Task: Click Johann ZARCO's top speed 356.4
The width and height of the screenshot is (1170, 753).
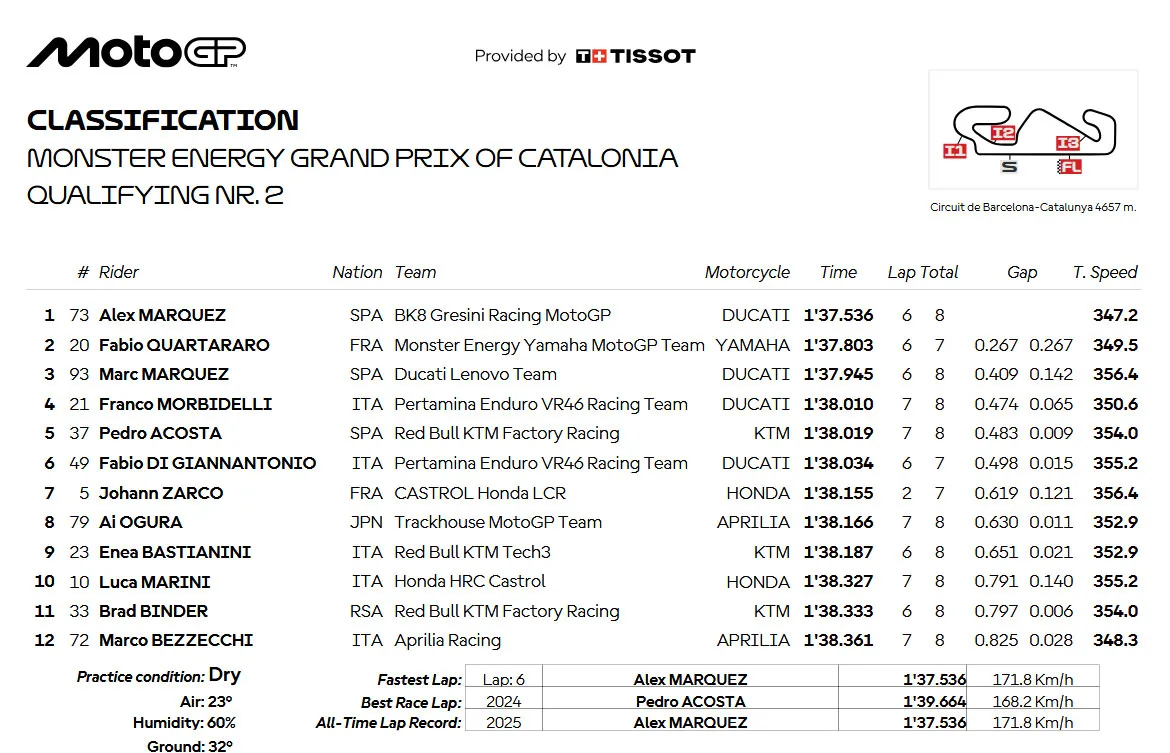Action: (1116, 493)
